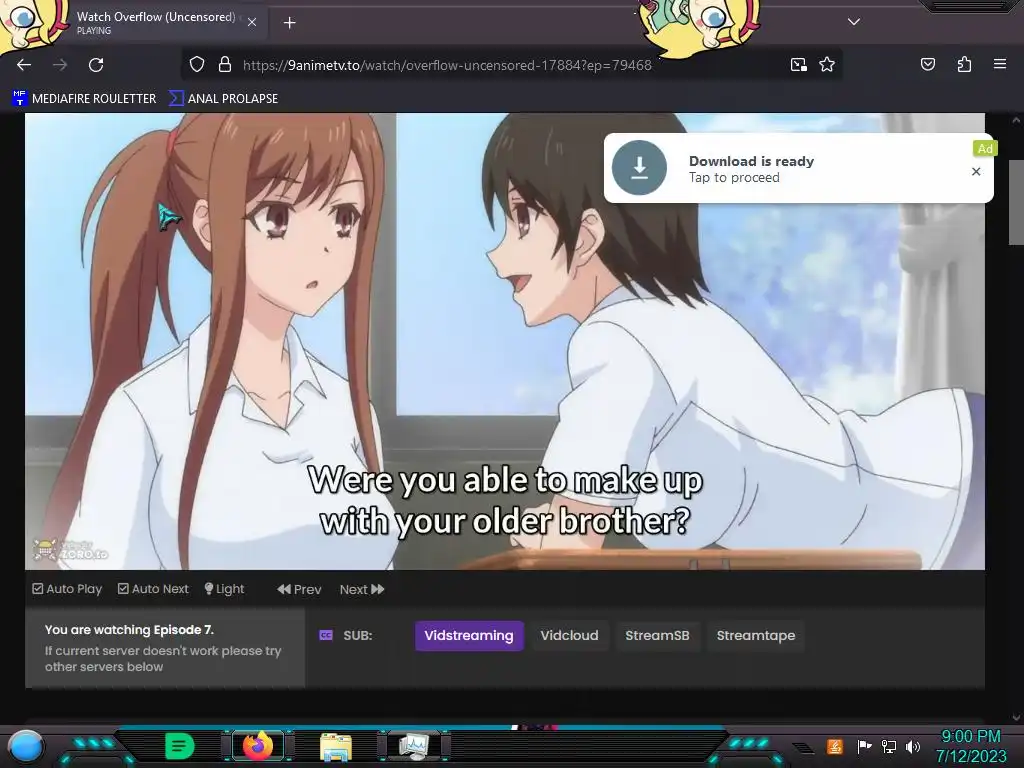Skip to the Next episode
This screenshot has height=768, width=1024.
(362, 589)
